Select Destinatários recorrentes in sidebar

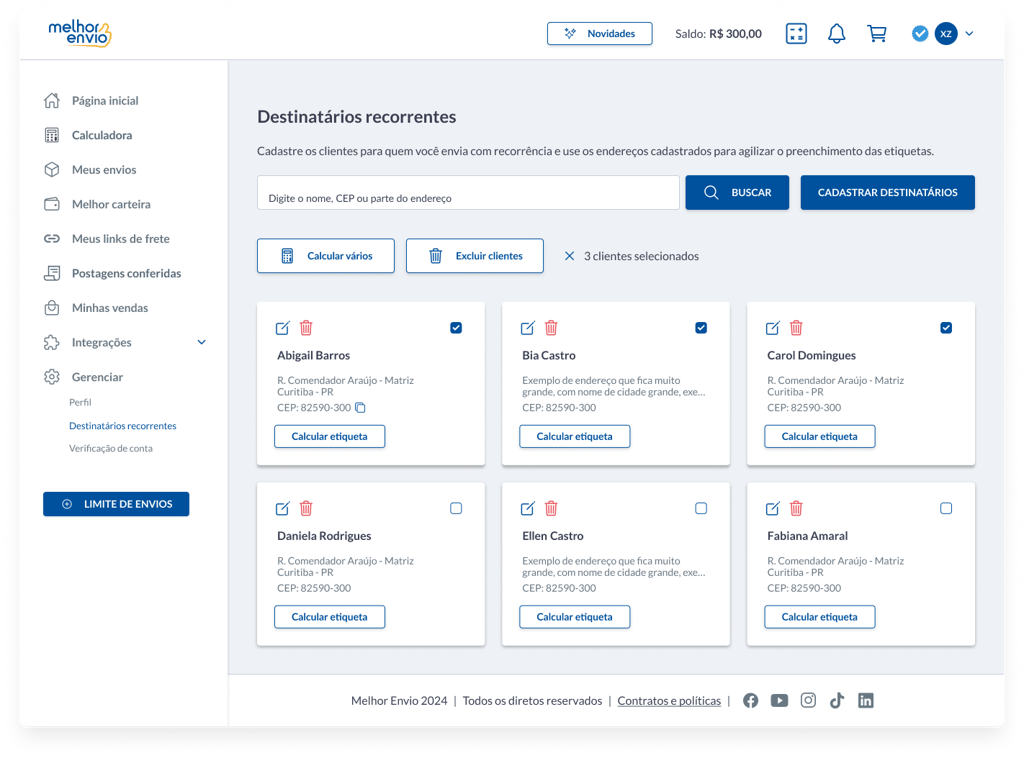point(123,426)
